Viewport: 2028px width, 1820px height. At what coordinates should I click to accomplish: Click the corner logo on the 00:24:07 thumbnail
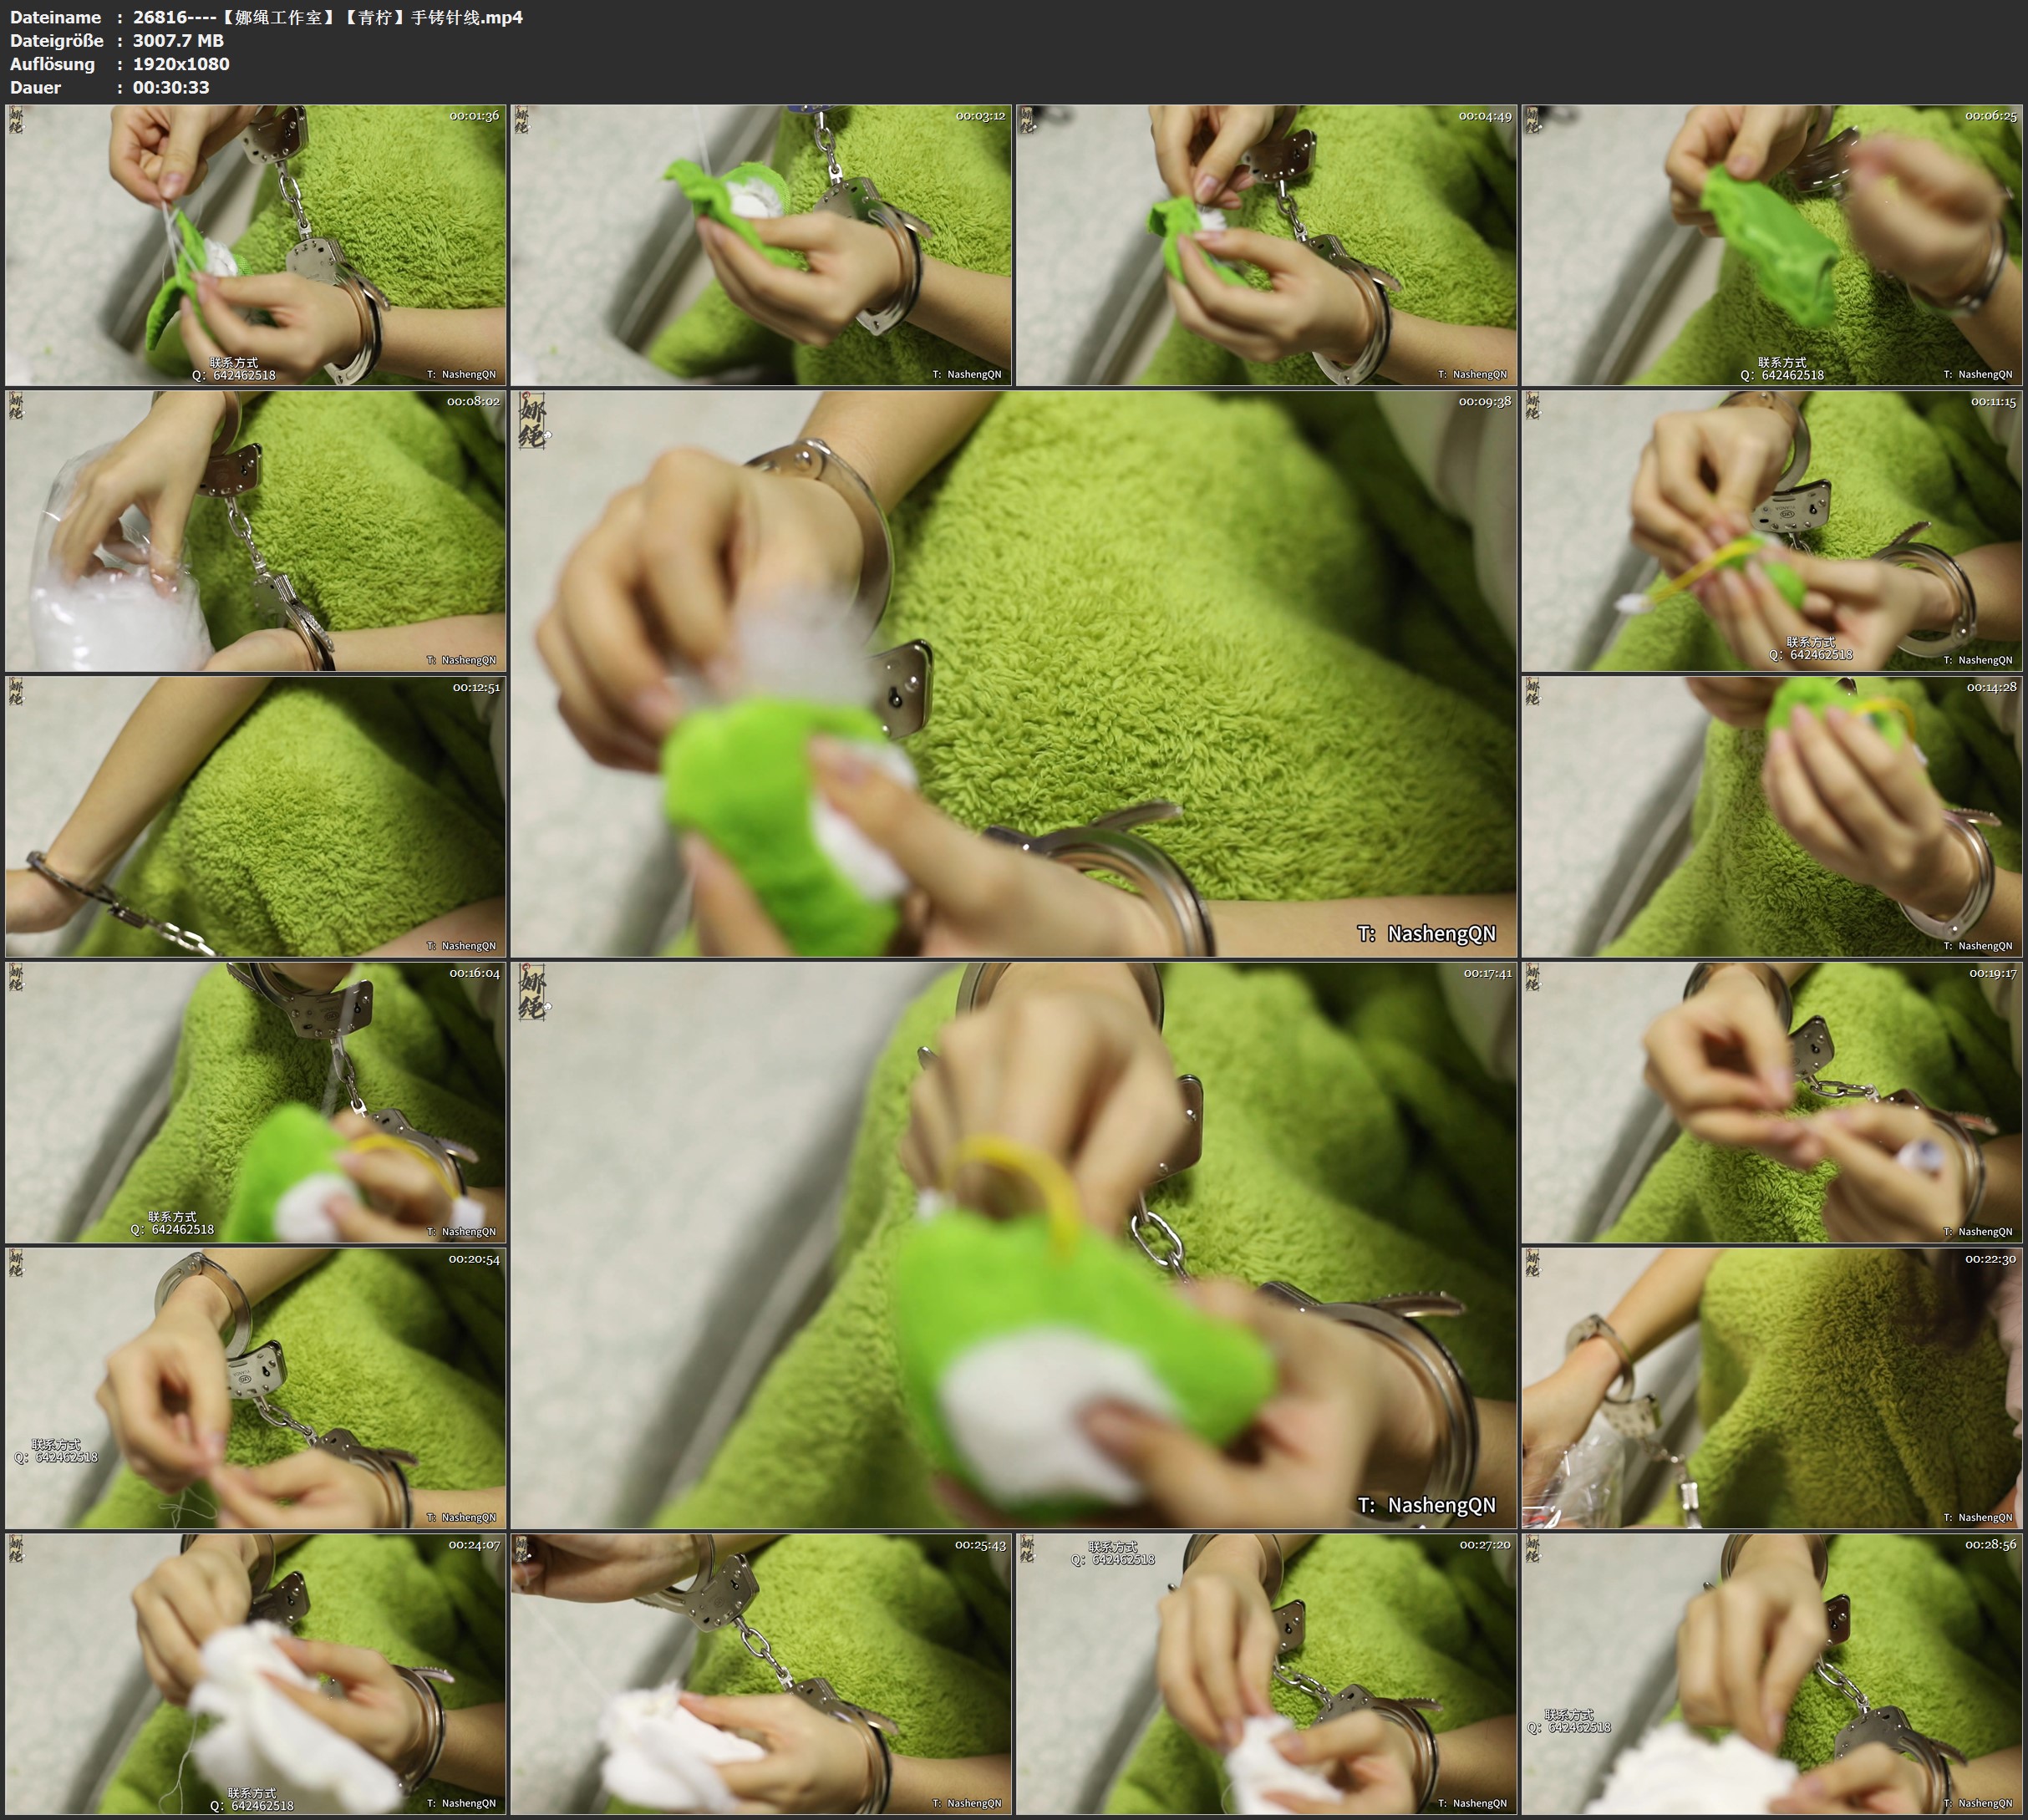tap(16, 1550)
